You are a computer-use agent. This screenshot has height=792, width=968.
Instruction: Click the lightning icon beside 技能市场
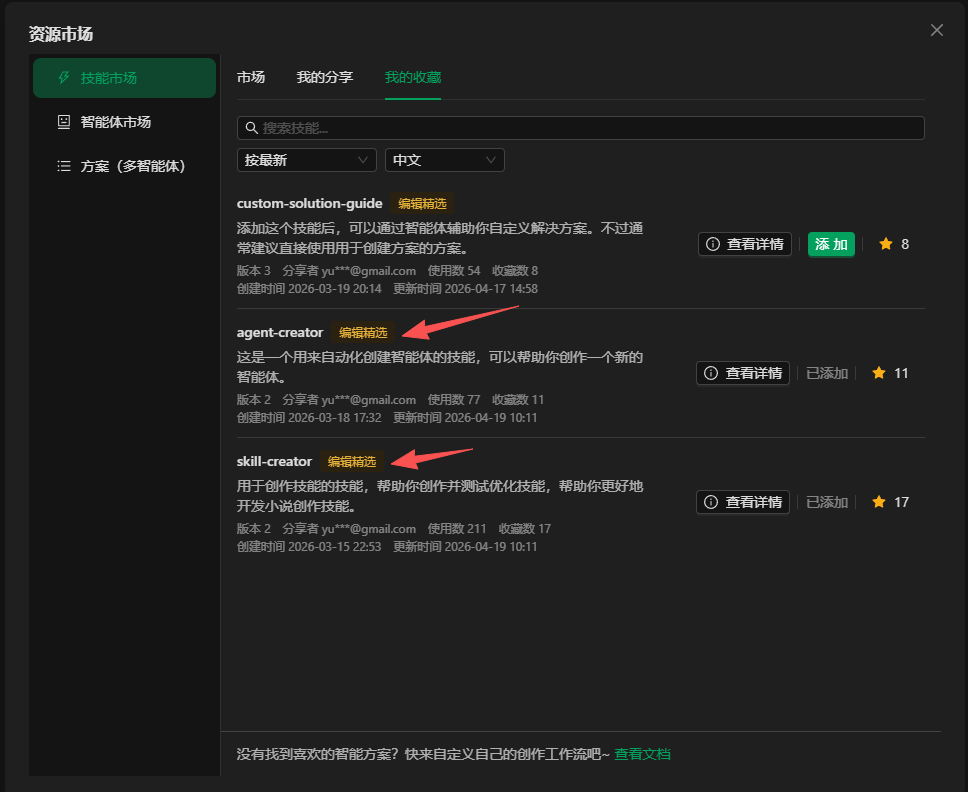click(64, 78)
